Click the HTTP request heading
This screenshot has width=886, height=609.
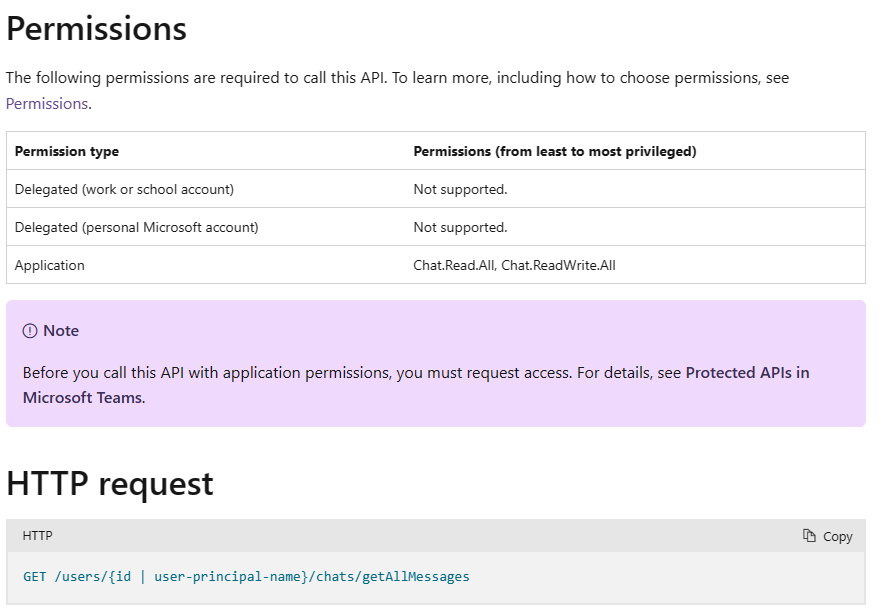click(x=110, y=484)
